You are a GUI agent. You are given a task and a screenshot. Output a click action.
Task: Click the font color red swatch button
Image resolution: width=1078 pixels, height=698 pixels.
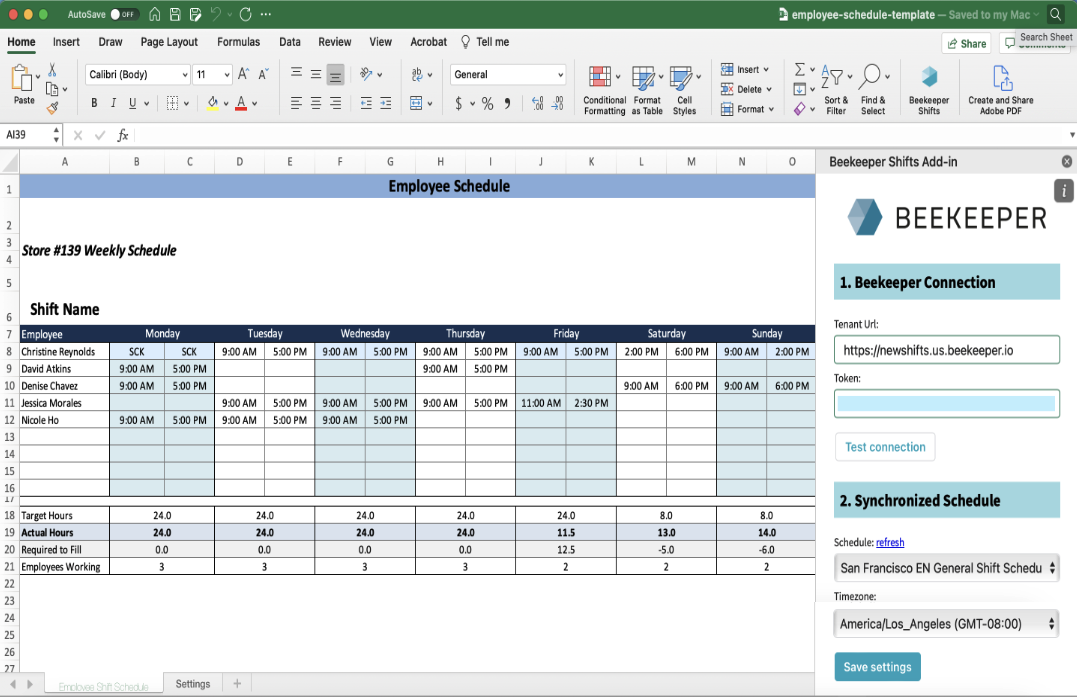coord(241,103)
